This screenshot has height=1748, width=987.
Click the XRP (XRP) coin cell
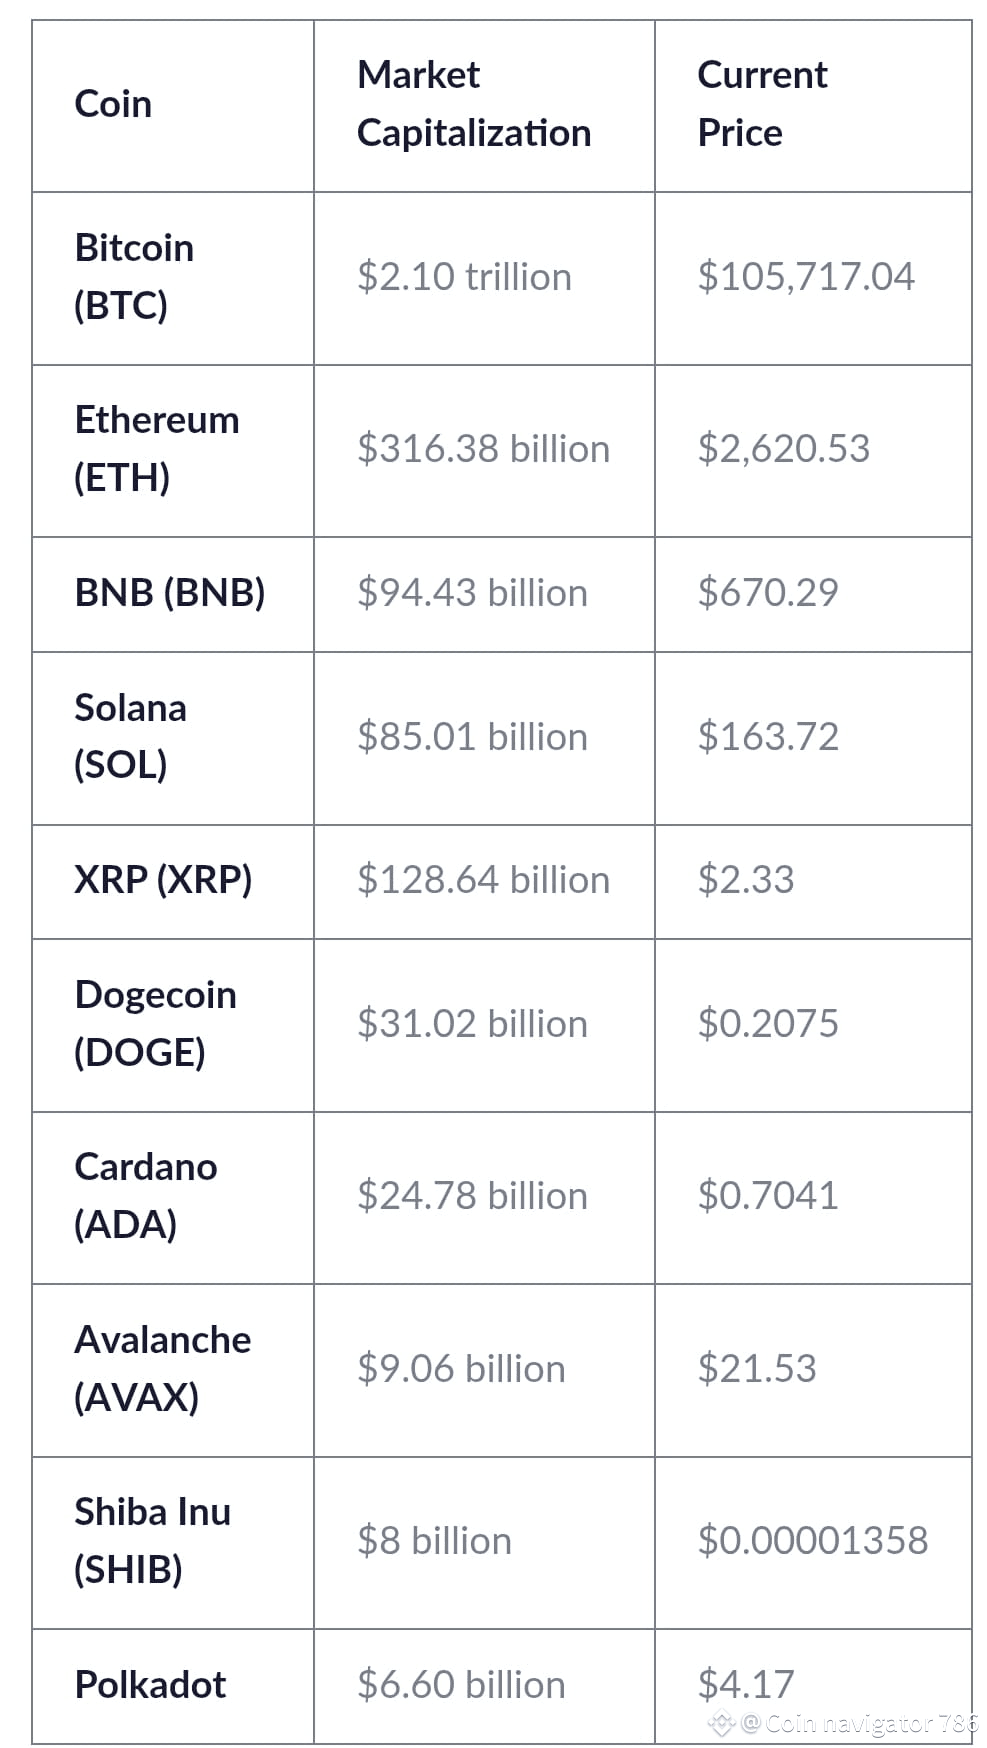pyautogui.click(x=173, y=881)
